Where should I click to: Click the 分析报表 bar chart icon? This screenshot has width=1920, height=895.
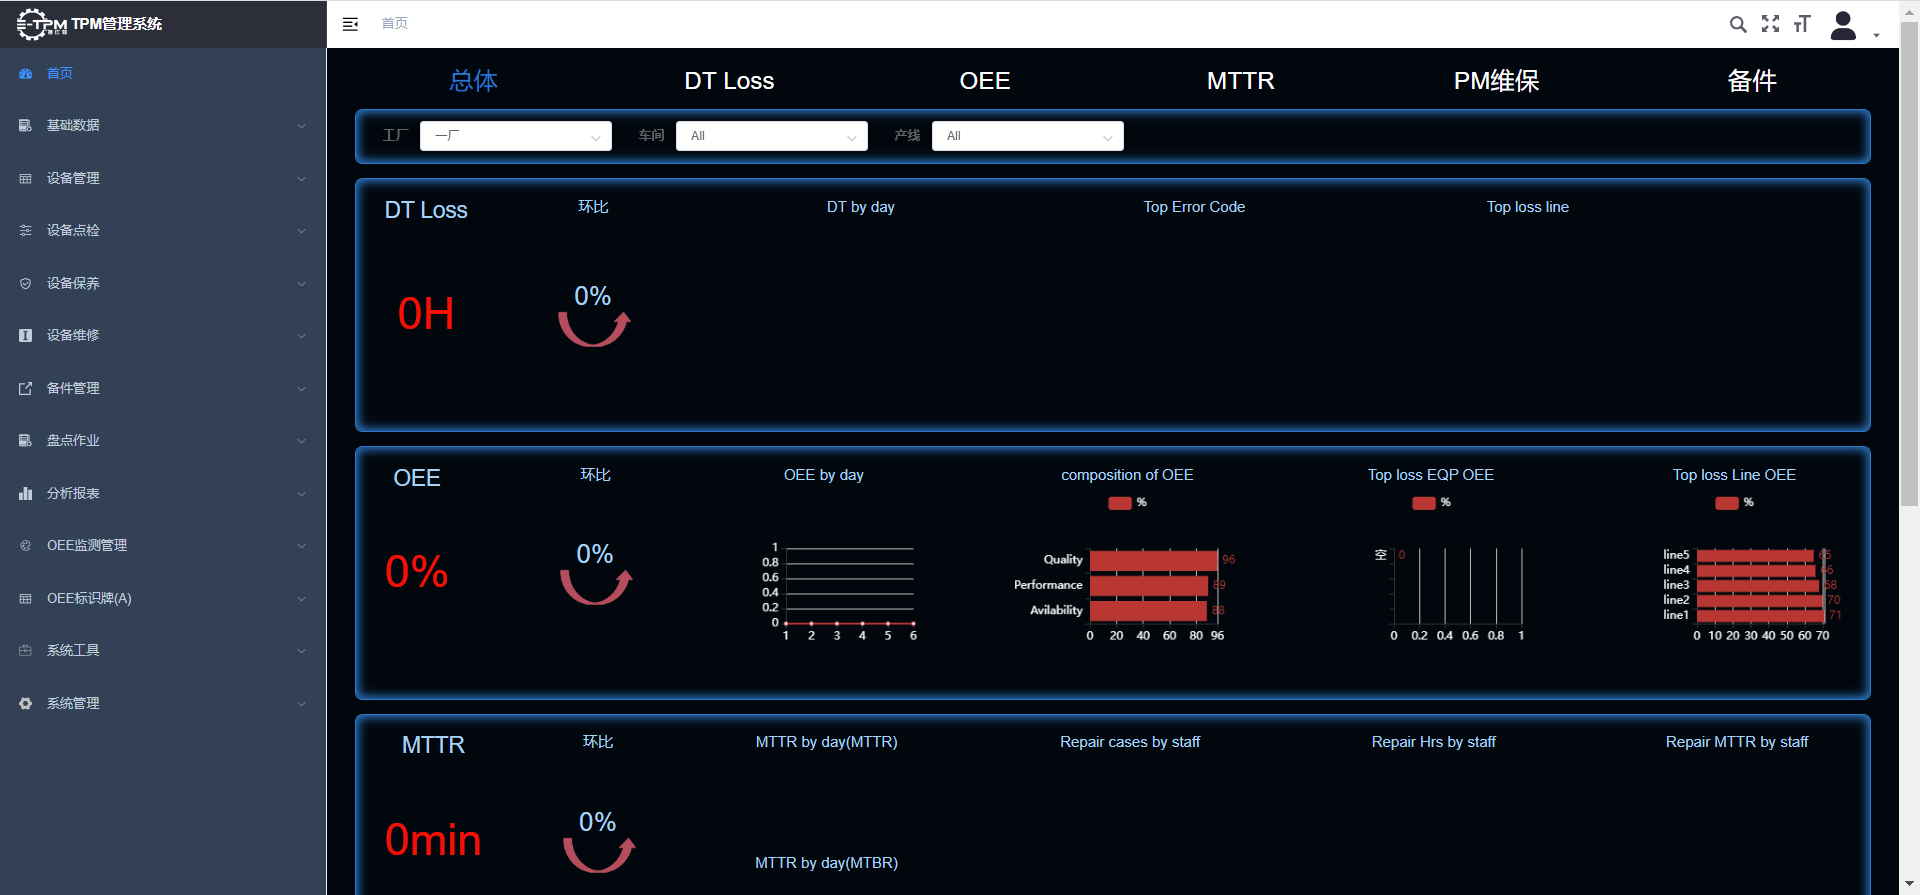(x=26, y=493)
